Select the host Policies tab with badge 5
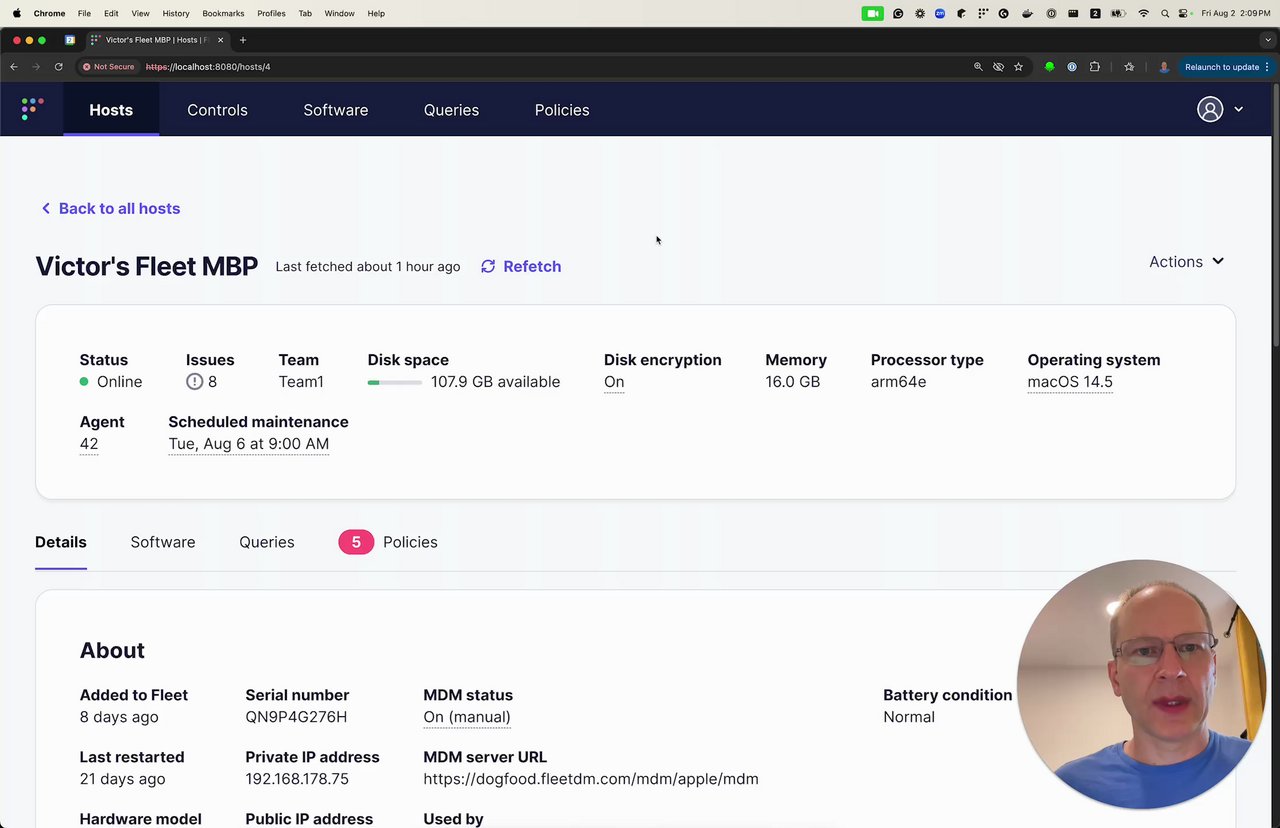 (388, 542)
